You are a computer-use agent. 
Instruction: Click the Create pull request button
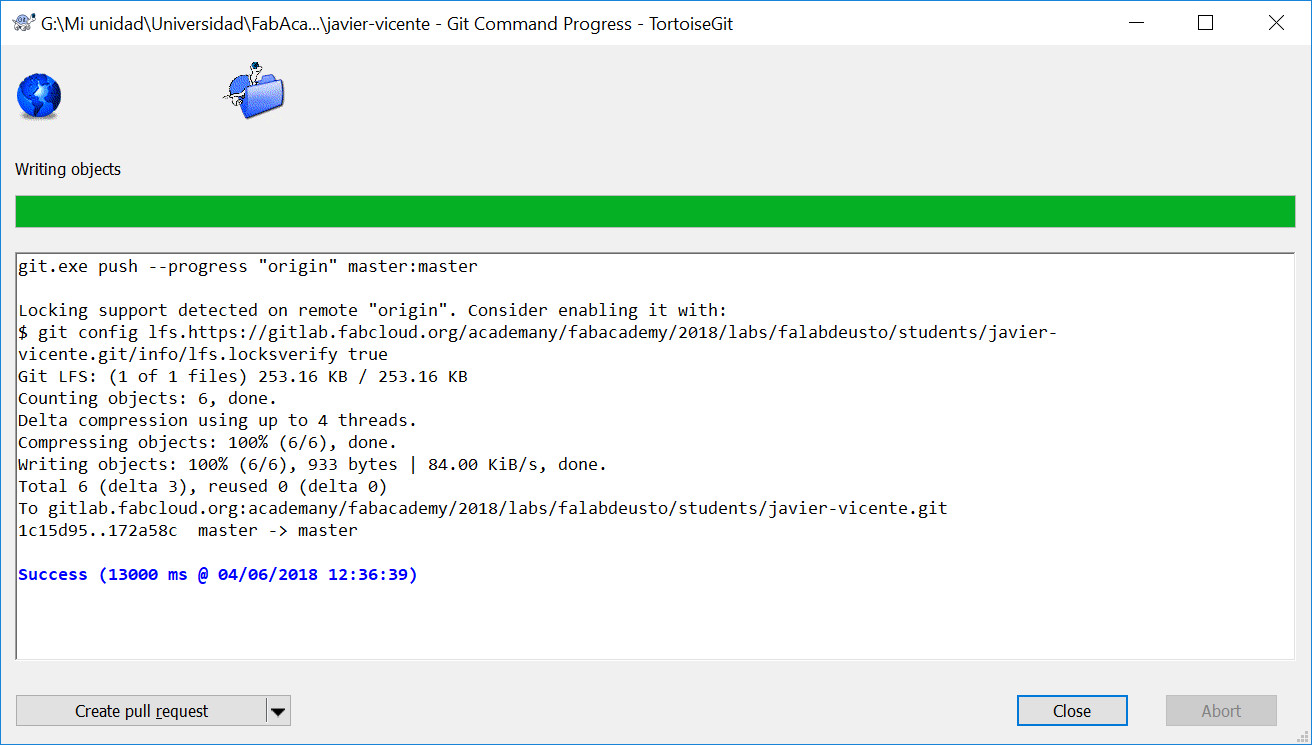[141, 711]
